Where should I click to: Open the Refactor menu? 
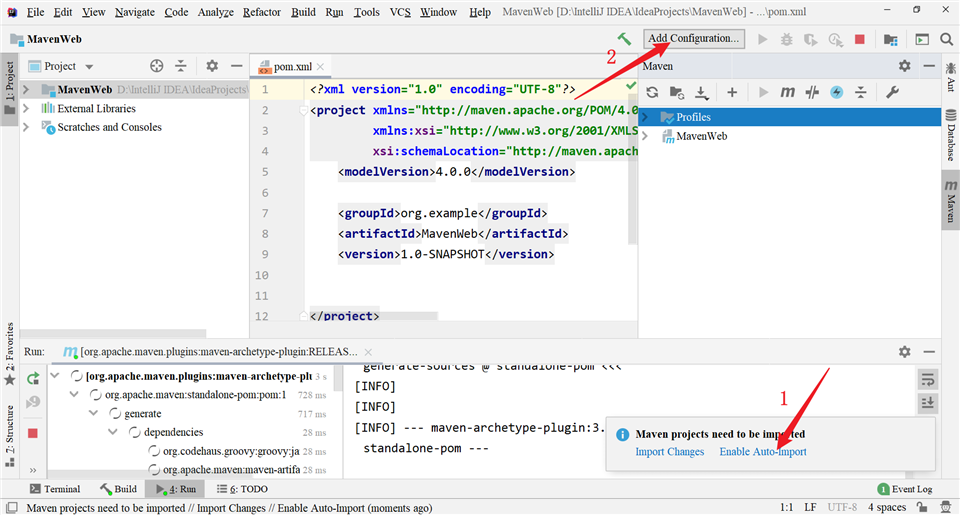261,12
